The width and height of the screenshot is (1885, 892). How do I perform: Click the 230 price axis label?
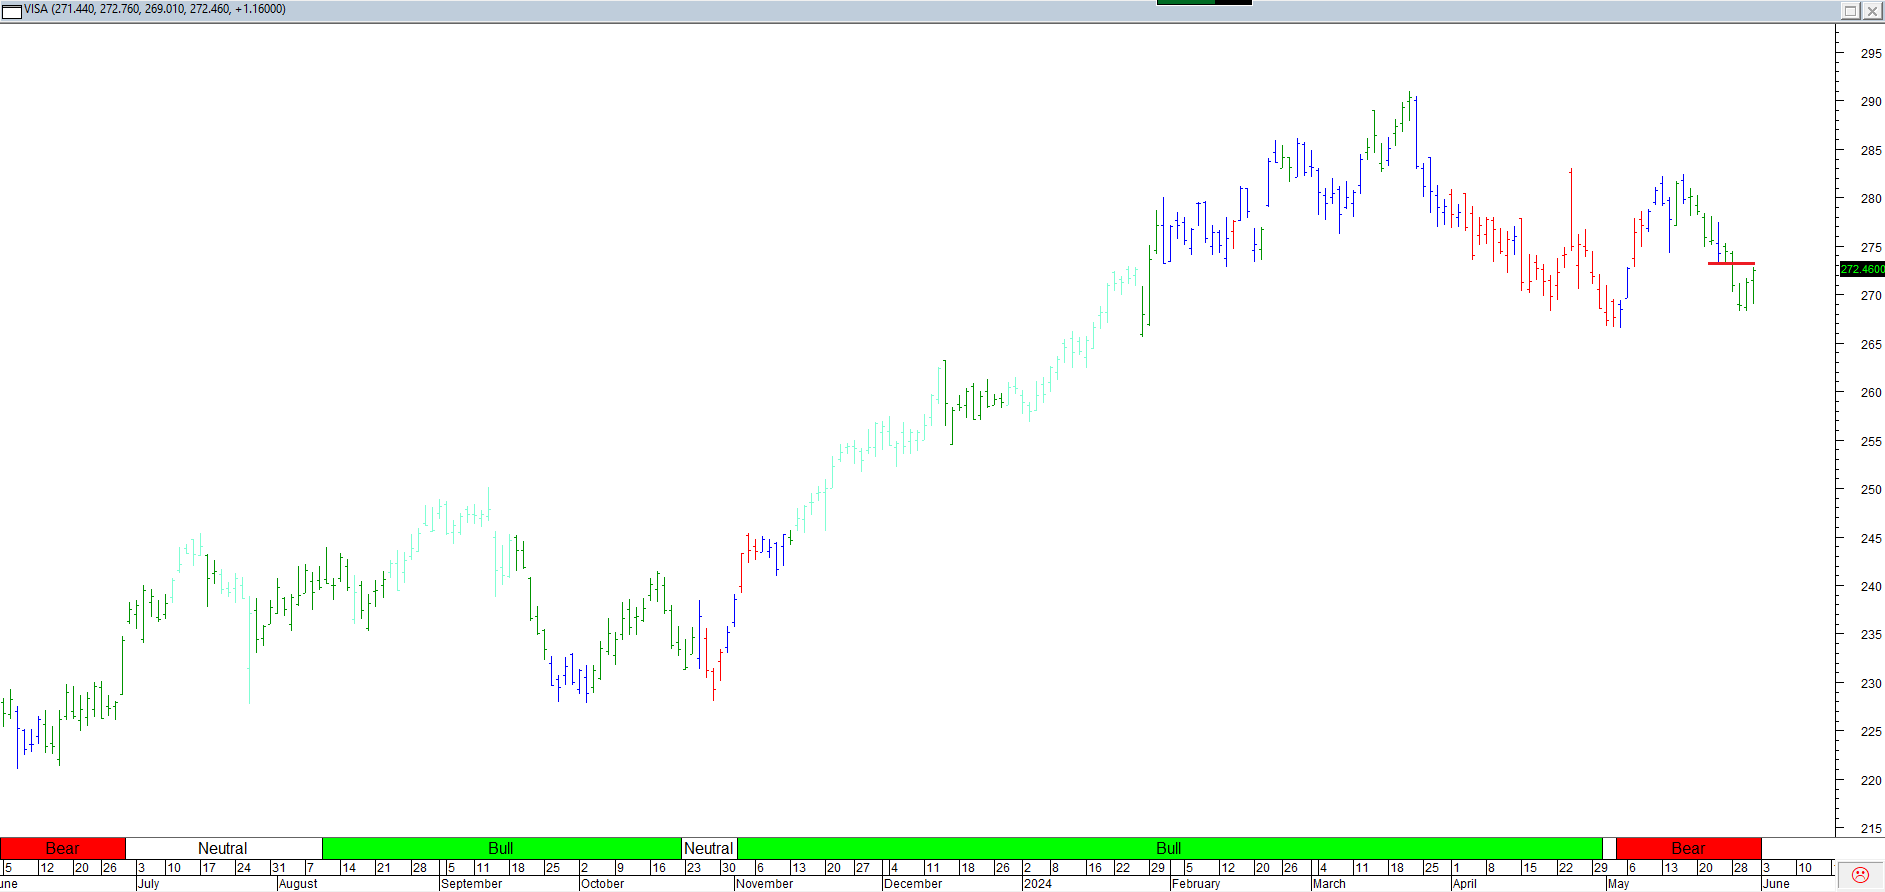click(1870, 684)
